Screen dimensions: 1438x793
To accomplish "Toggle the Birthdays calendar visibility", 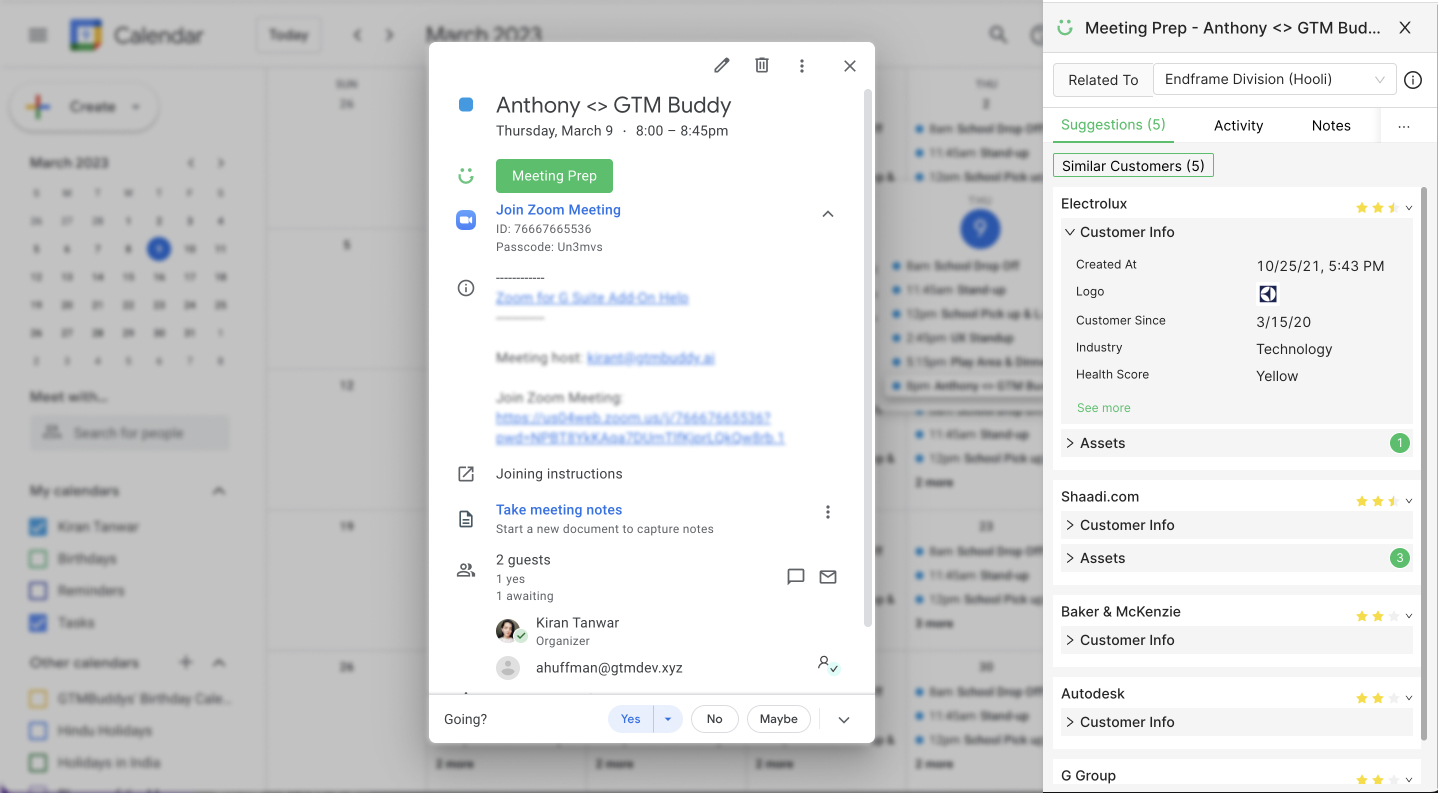I will pyautogui.click(x=38, y=558).
